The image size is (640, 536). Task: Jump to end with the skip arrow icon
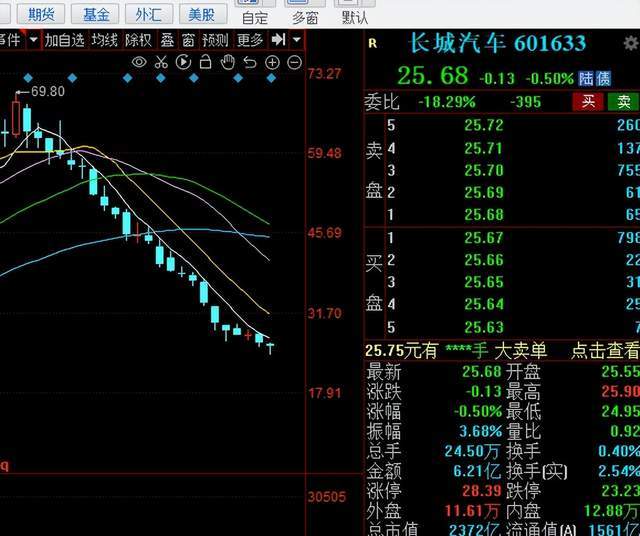coord(278,40)
